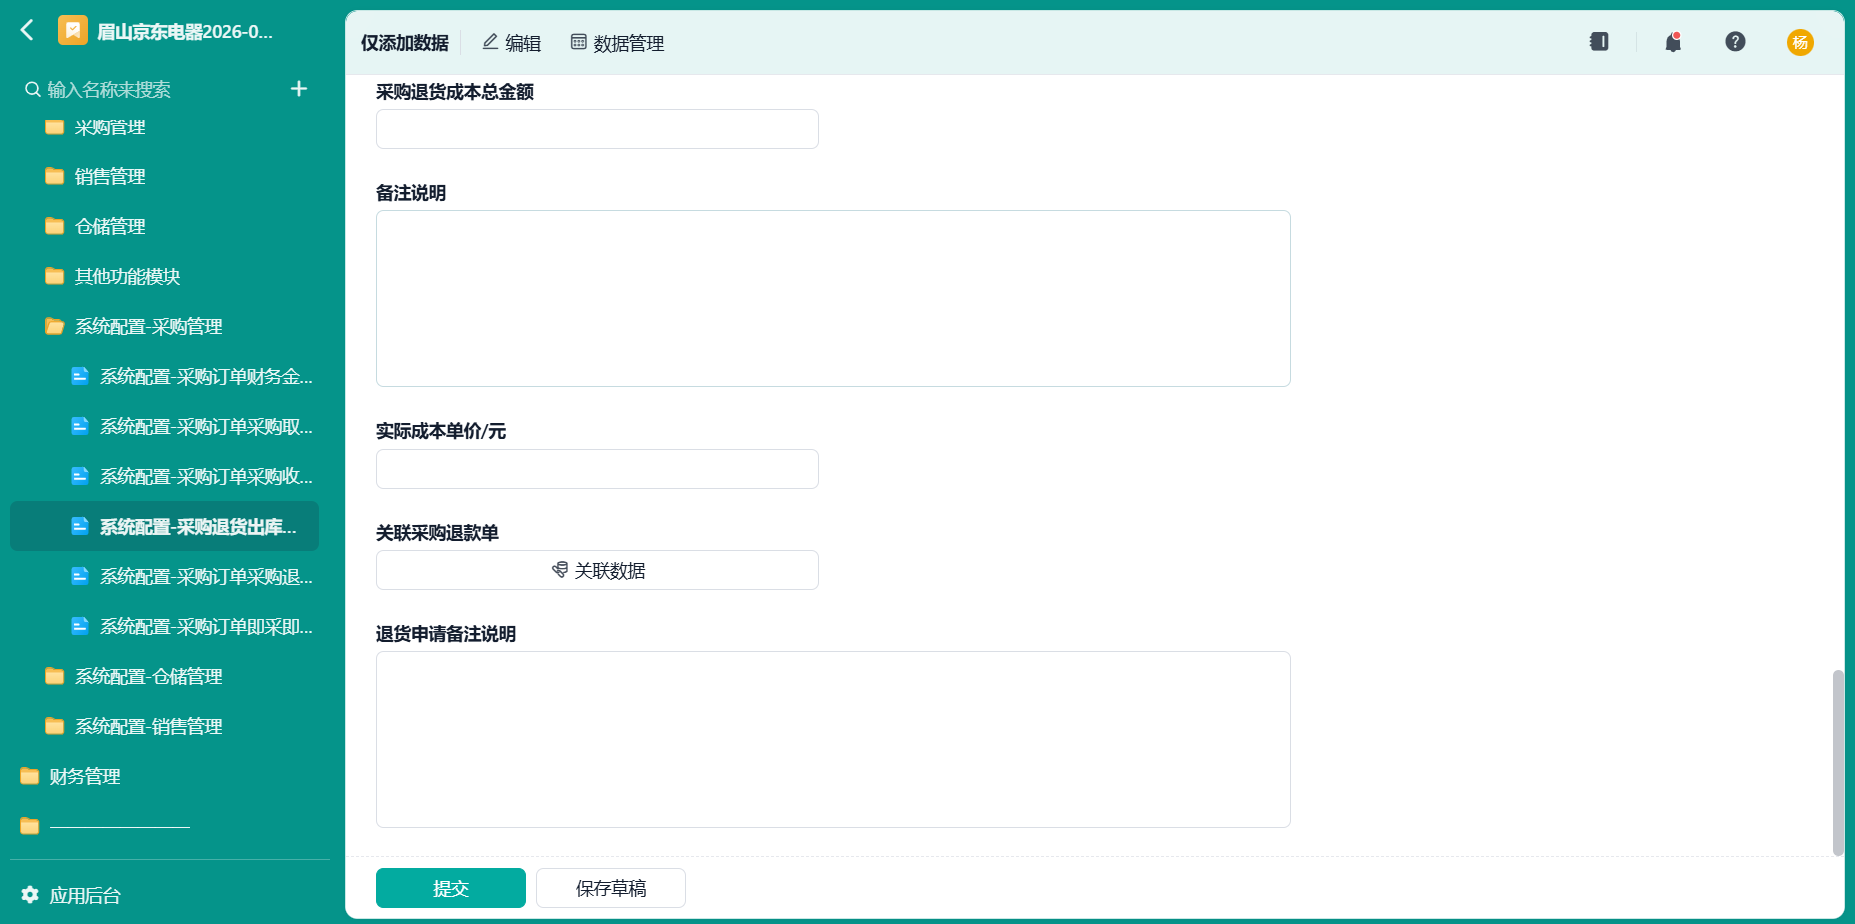Switch to 数据管理 tab
1855x924 pixels.
(617, 43)
